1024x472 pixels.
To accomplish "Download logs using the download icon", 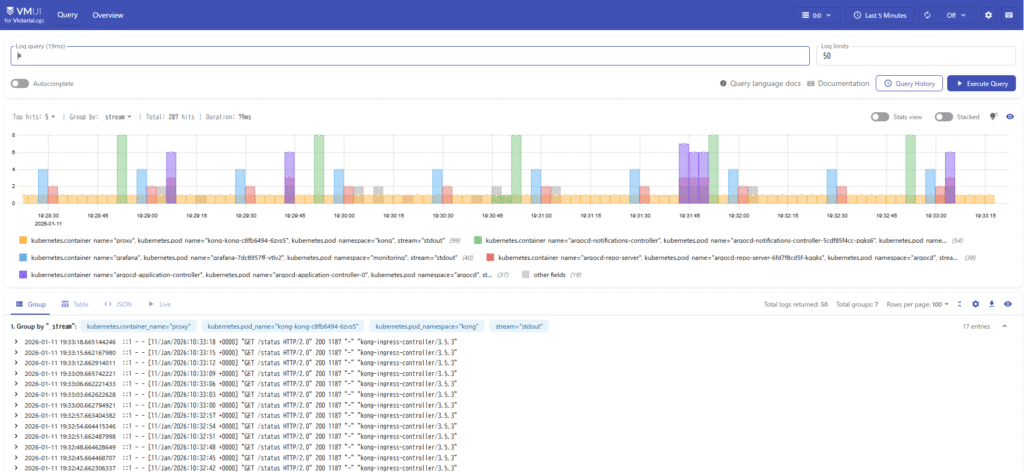I will [x=991, y=303].
